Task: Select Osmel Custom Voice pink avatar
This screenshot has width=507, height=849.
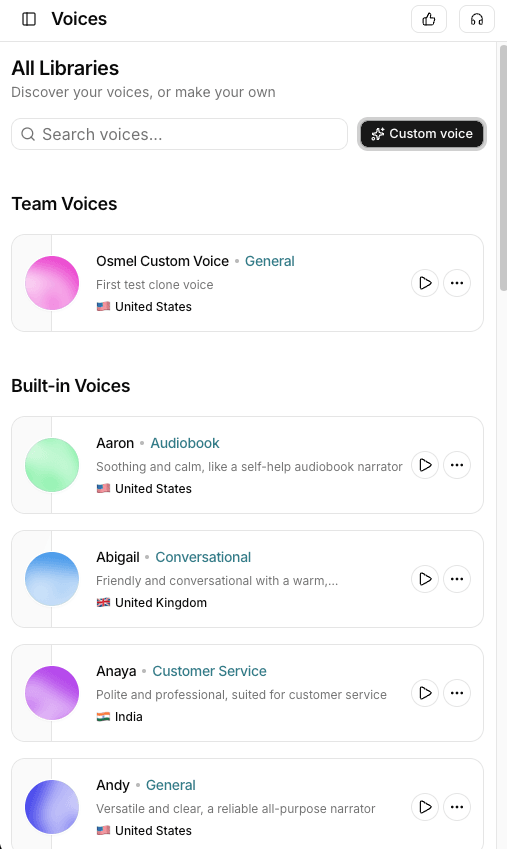Action: click(52, 283)
